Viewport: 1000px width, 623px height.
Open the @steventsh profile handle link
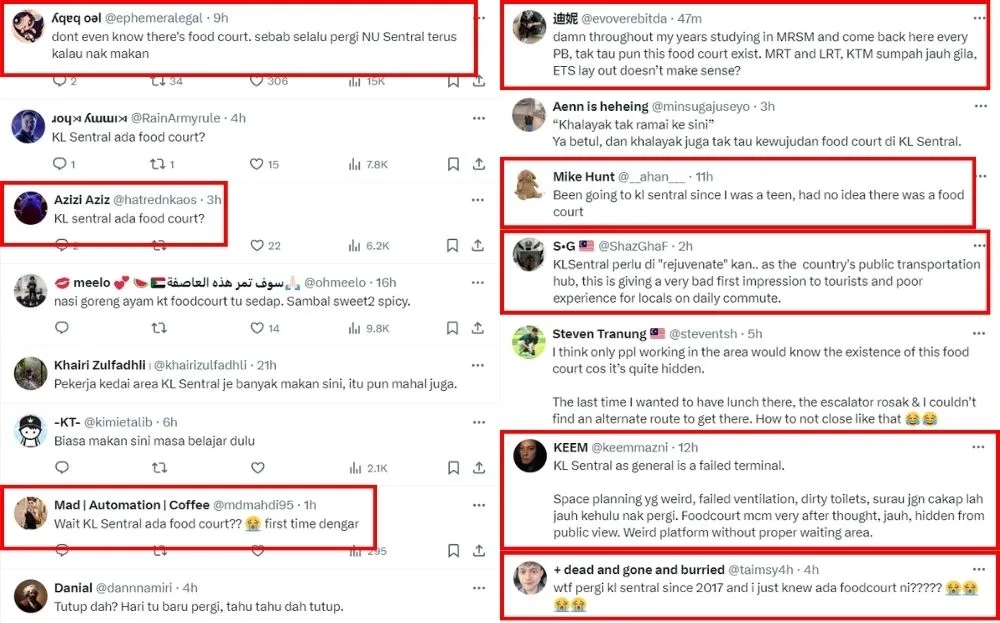point(705,333)
